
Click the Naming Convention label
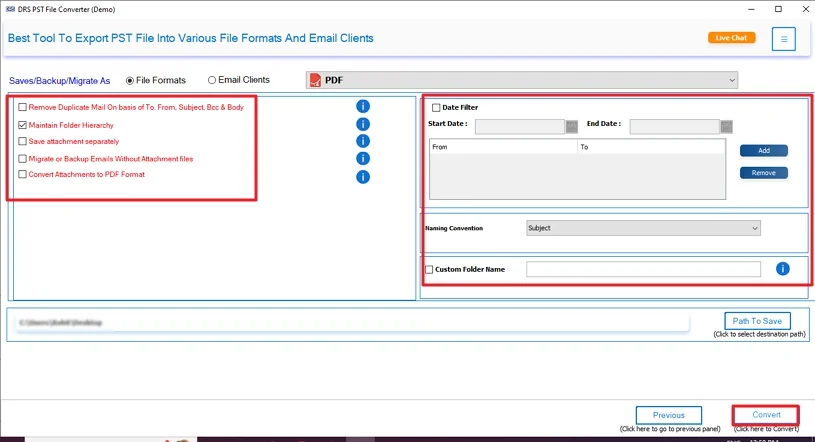point(454,228)
